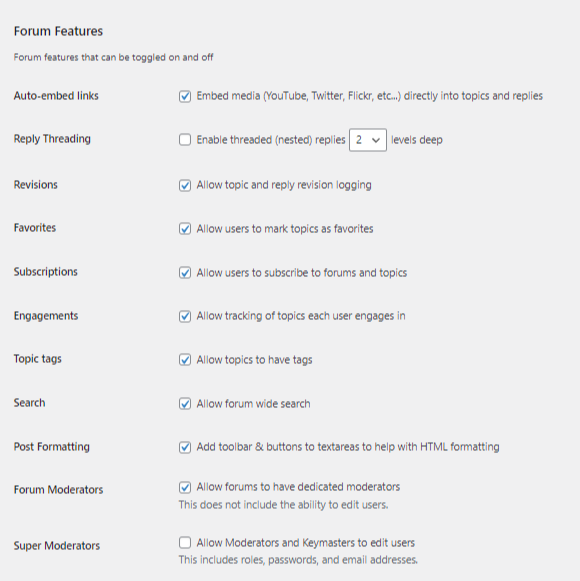
Task: Click the 'Enable threaded (nested) replies' label text
Action: point(271,140)
